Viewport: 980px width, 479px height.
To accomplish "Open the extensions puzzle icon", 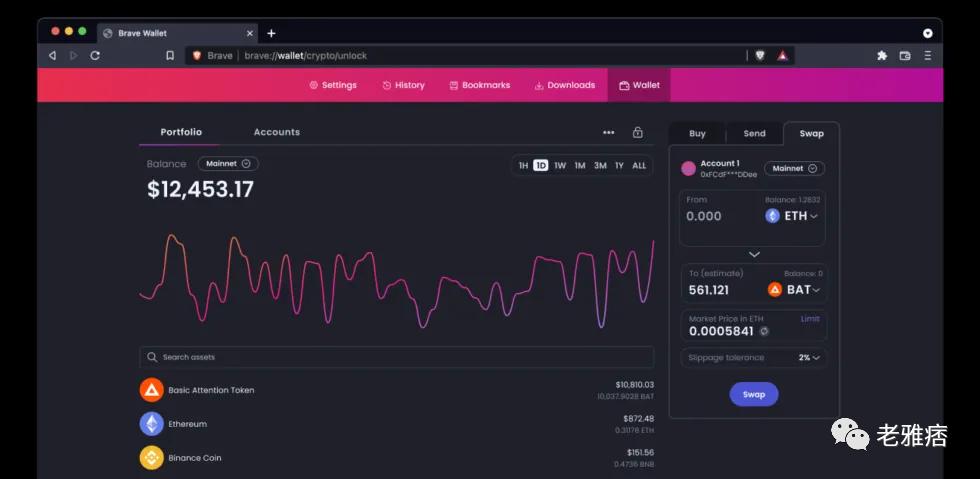I will (882, 56).
